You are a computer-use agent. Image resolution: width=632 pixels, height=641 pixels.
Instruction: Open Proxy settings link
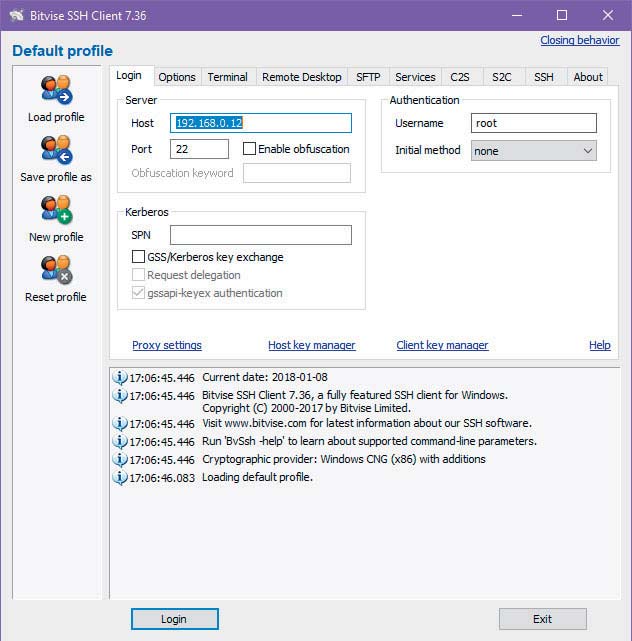click(x=167, y=345)
